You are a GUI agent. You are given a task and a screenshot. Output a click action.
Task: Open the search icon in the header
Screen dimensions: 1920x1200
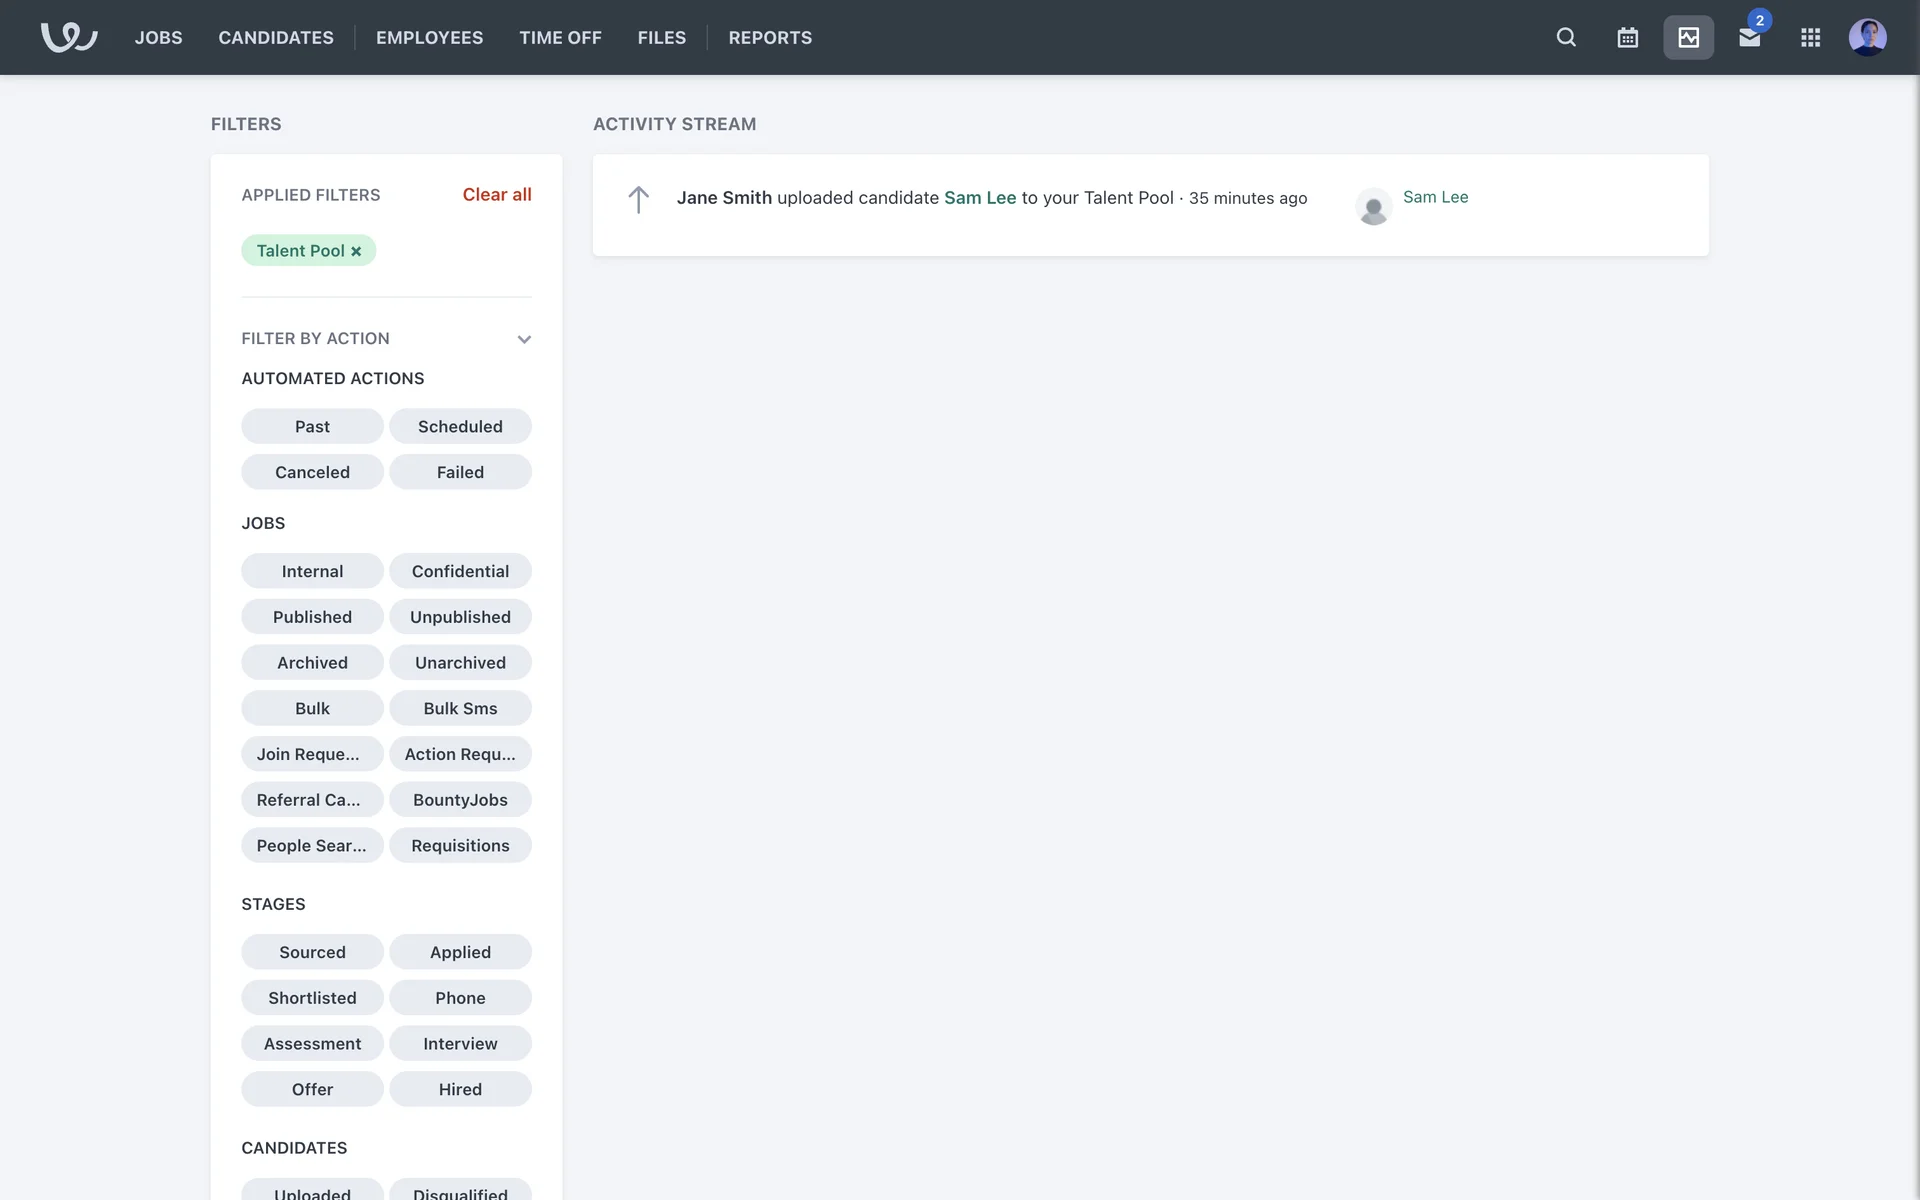[1566, 37]
